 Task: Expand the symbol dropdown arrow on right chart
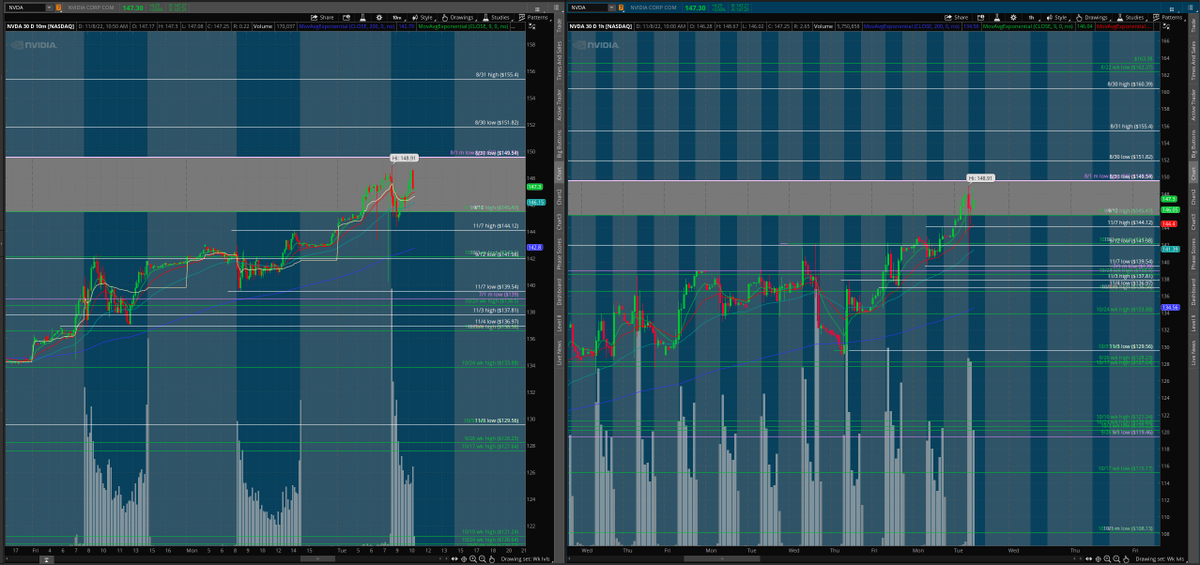coord(612,8)
